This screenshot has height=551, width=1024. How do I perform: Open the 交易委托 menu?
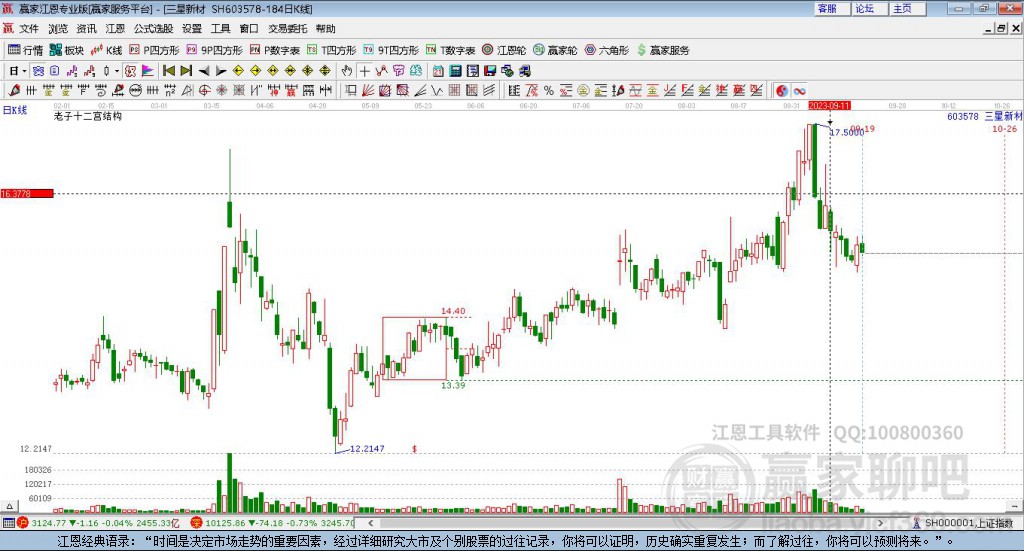click(287, 29)
